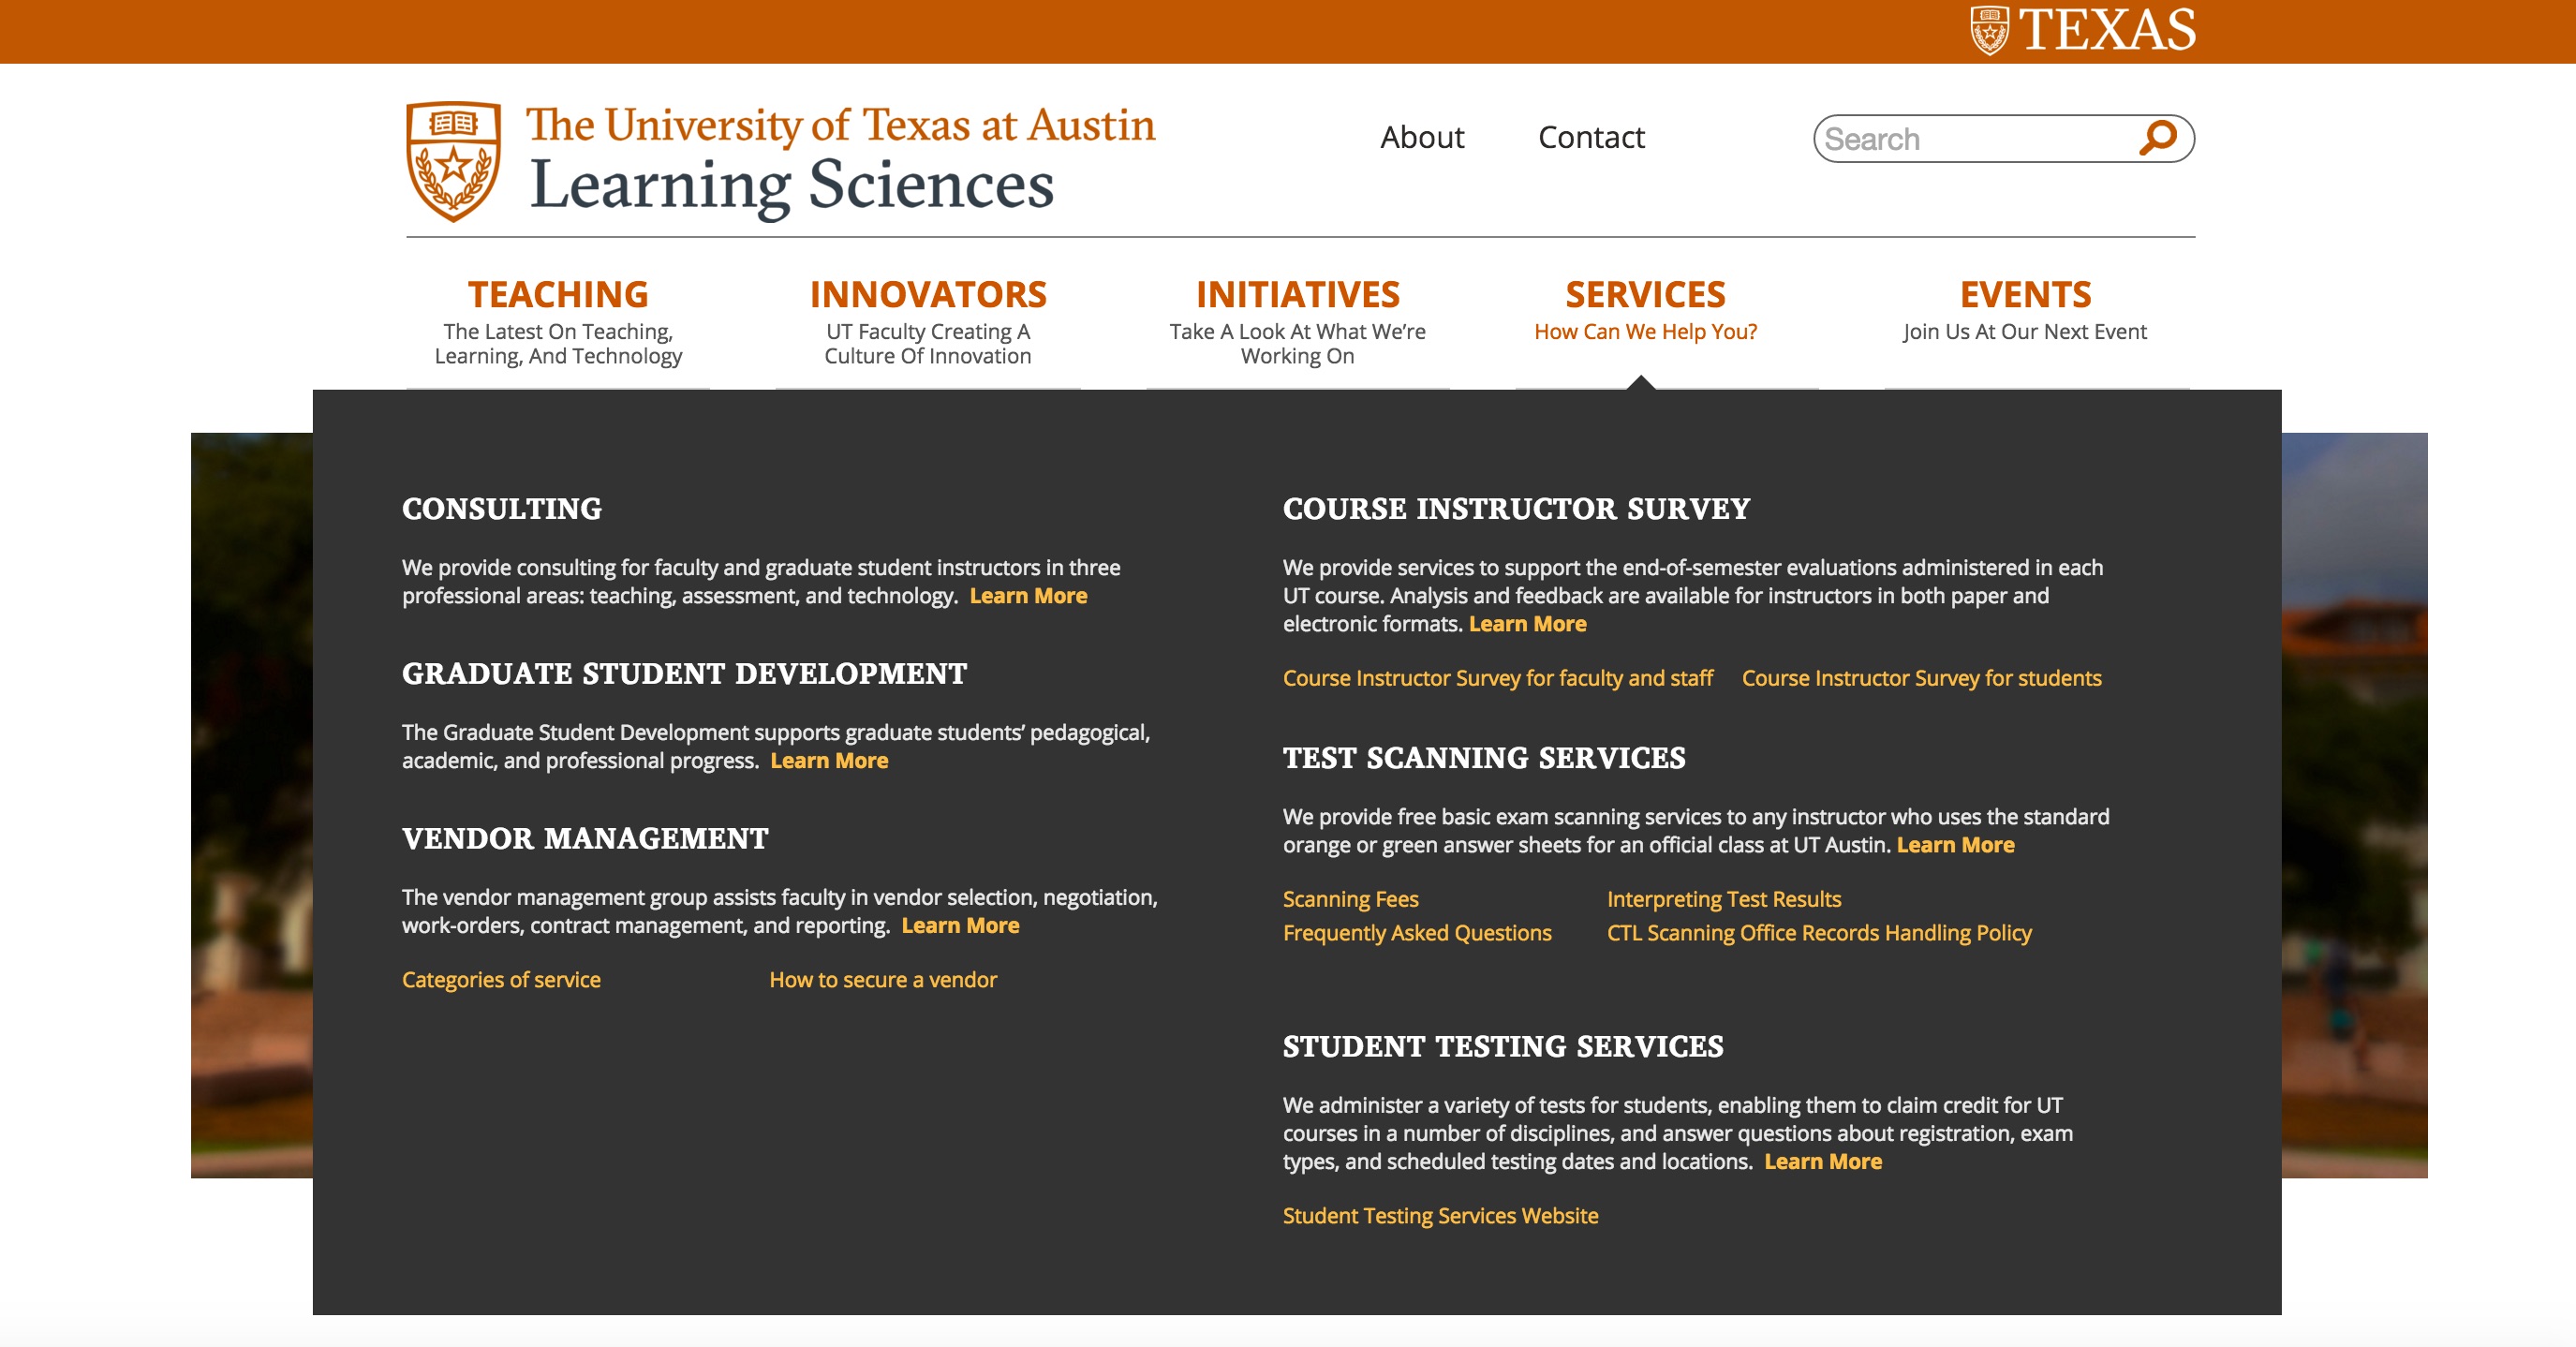Click the Consulting heading
Image resolution: width=2576 pixels, height=1347 pixels.
[502, 508]
